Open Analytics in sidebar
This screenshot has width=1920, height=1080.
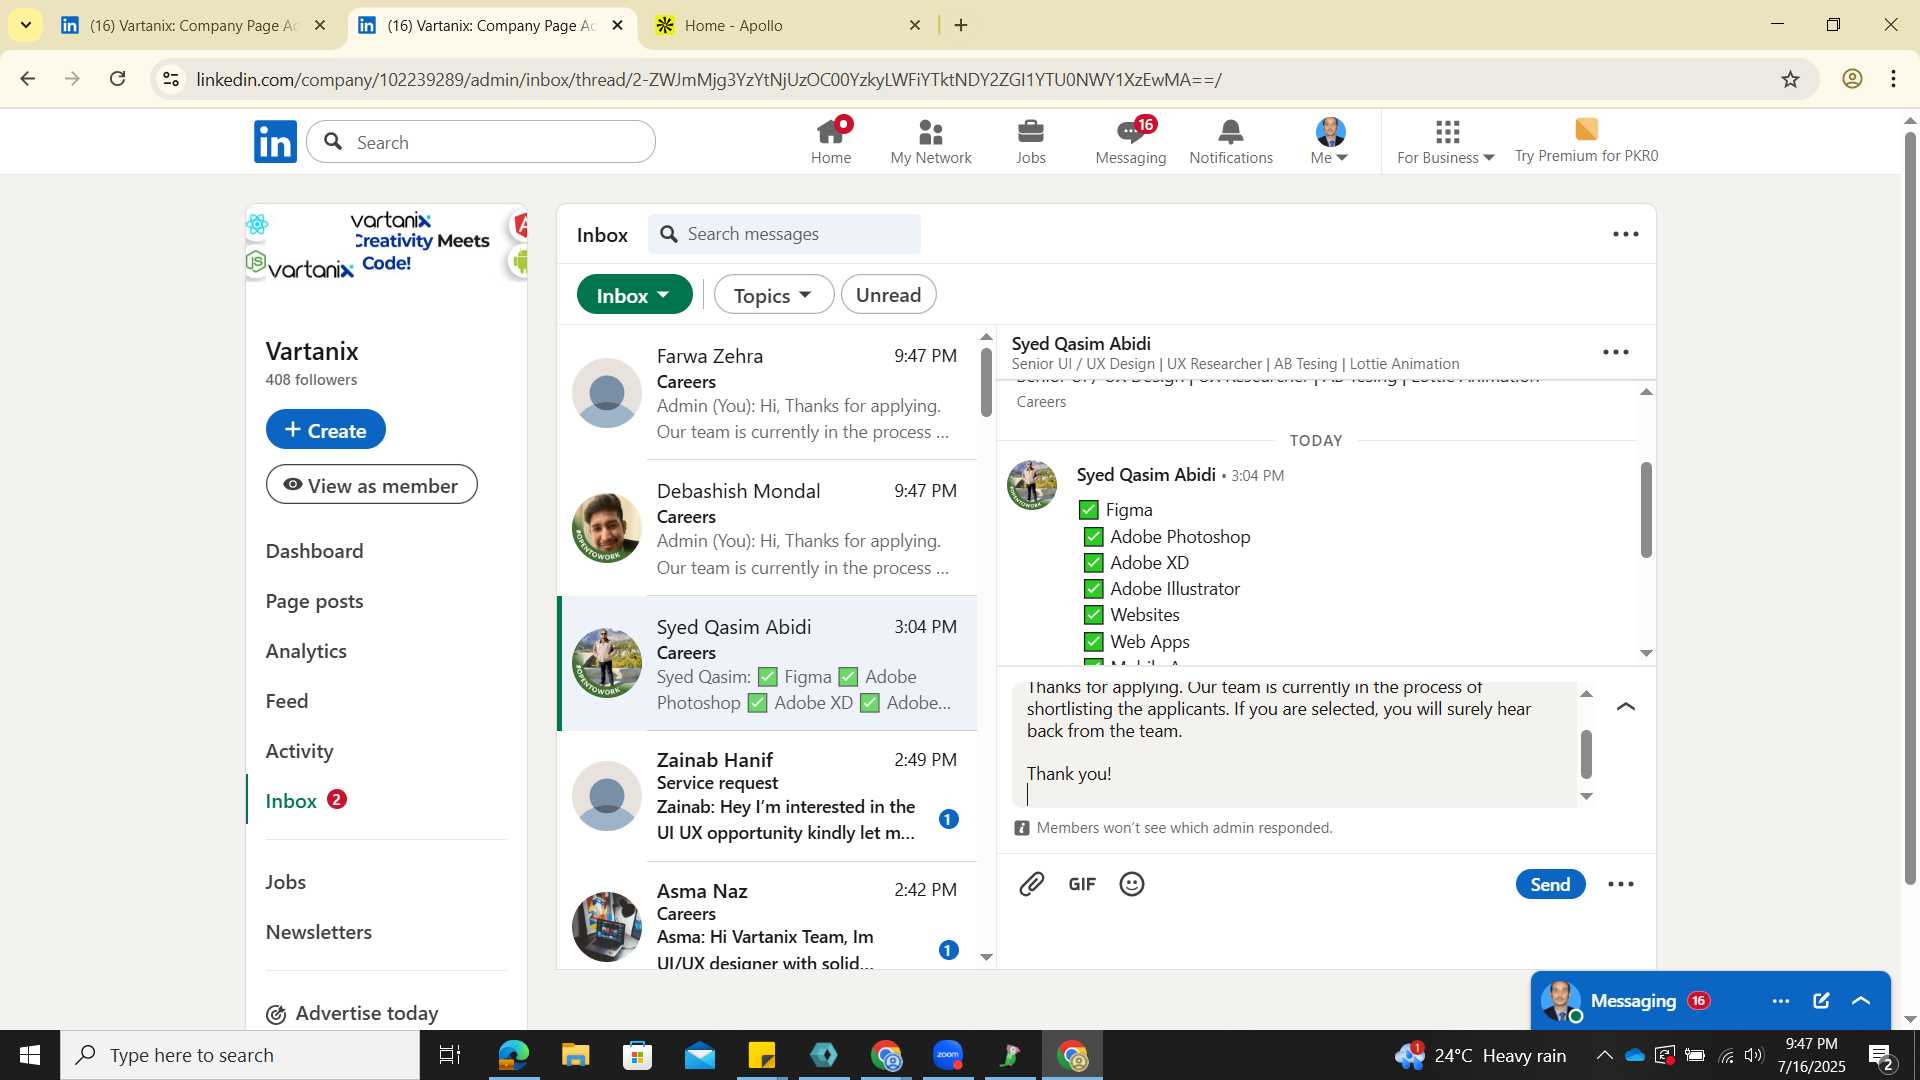306,651
